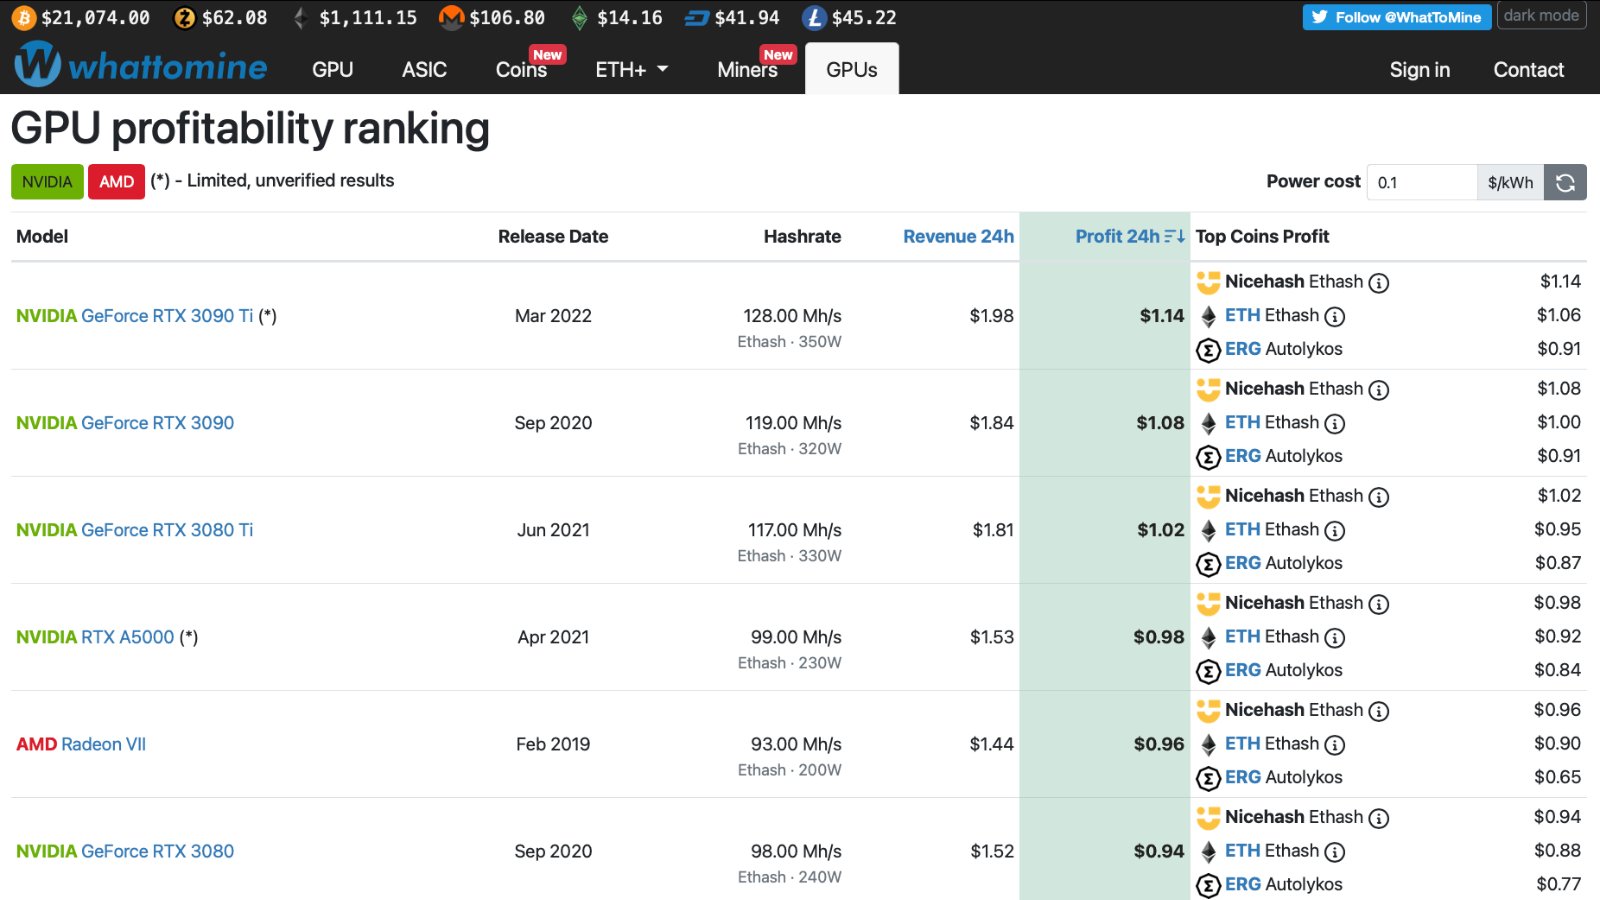Sort by Profit 24h column
The height and width of the screenshot is (900, 1600).
(1117, 237)
